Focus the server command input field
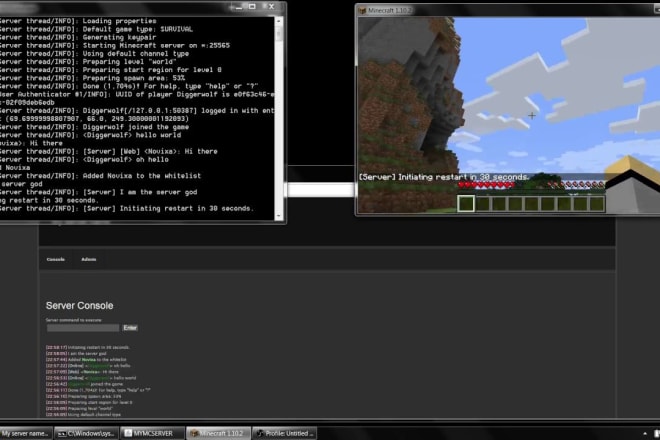 pos(83,328)
